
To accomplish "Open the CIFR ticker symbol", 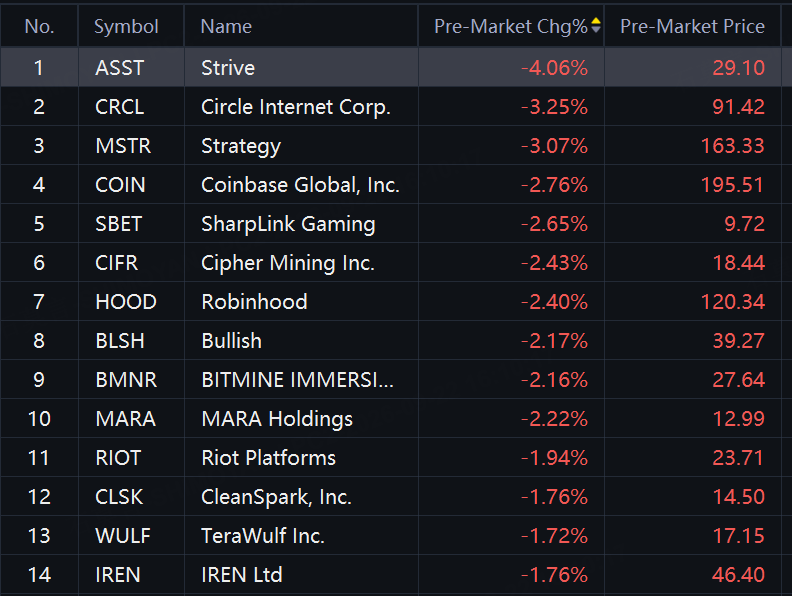I will tap(116, 263).
